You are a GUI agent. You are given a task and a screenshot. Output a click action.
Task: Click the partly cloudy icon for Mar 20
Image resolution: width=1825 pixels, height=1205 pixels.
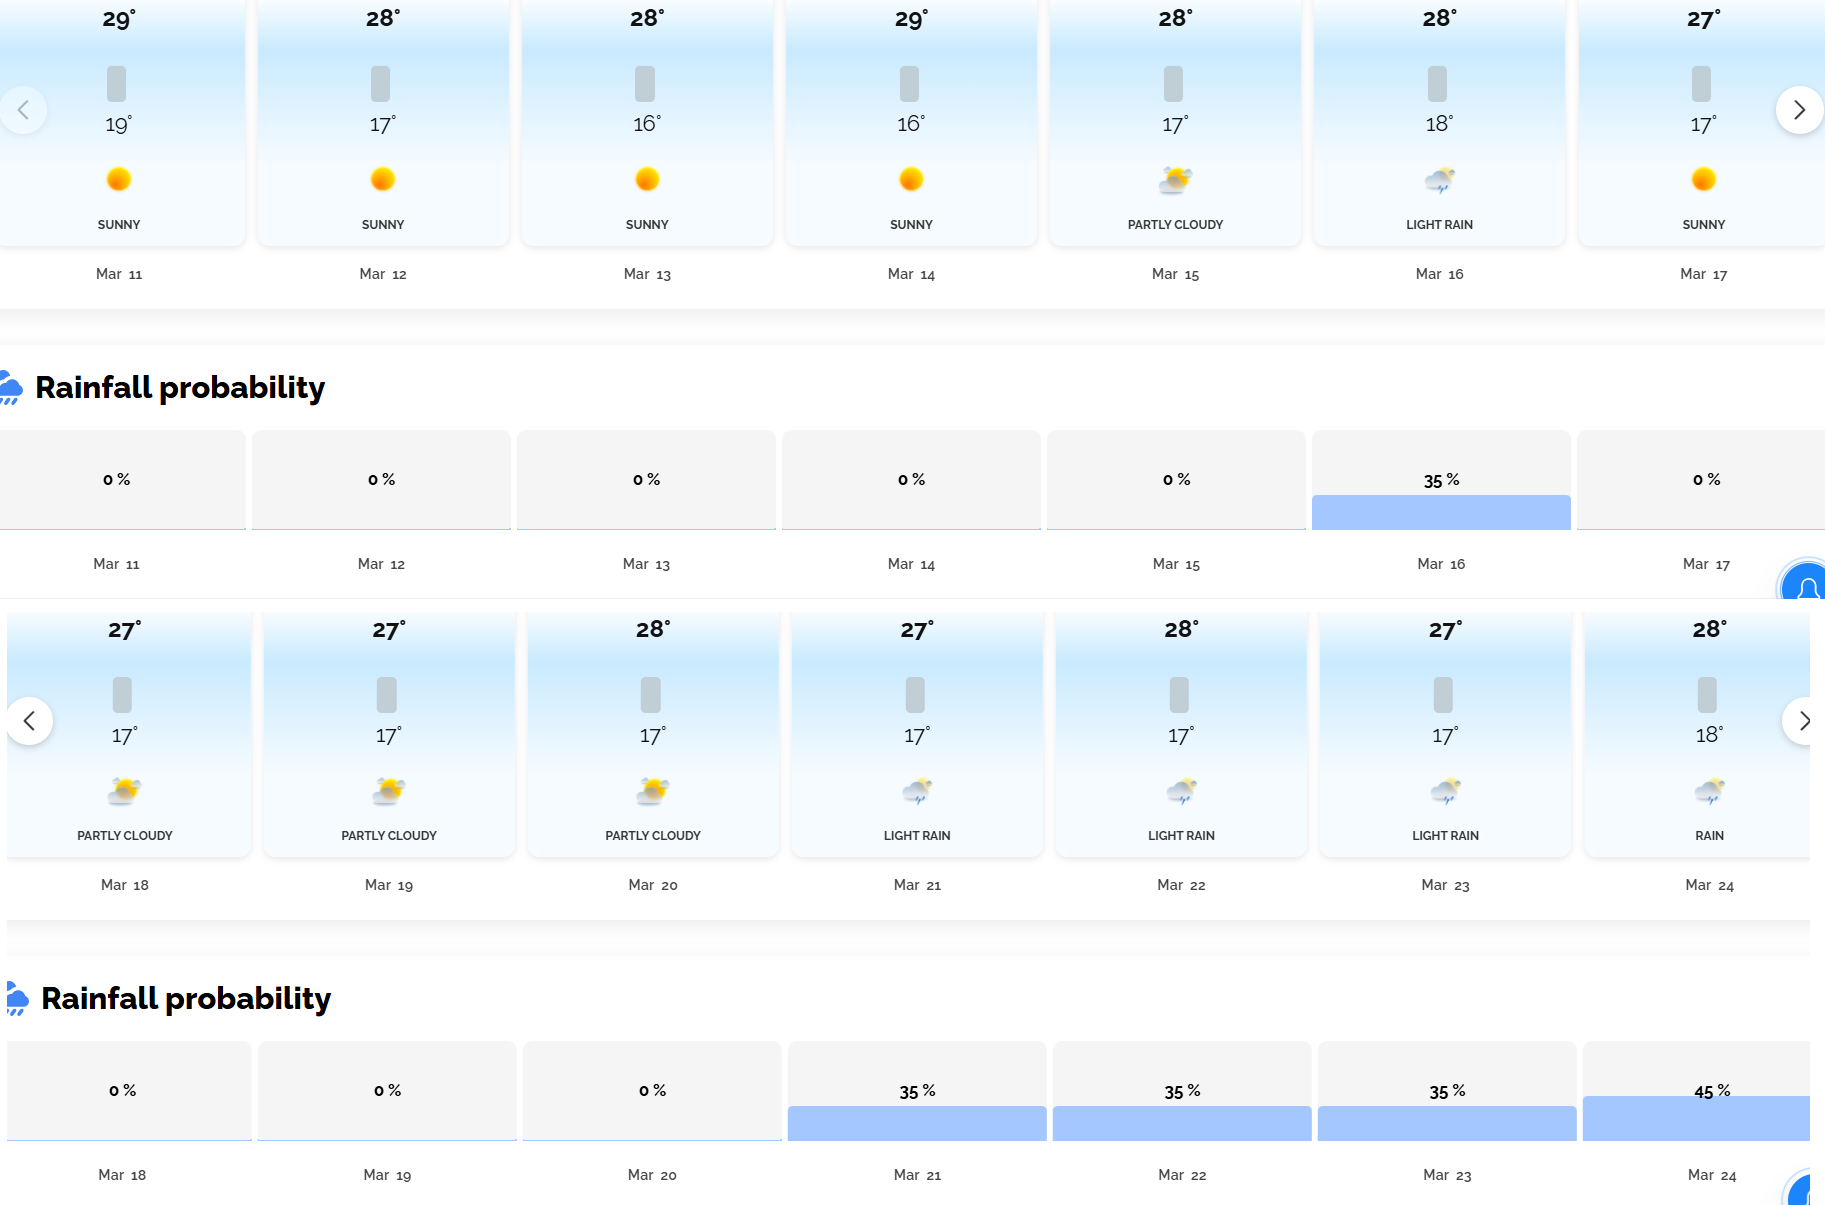click(x=653, y=791)
